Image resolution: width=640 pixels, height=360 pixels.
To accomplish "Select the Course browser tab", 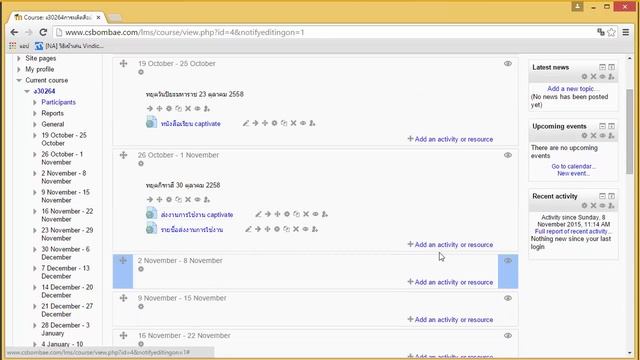I will (x=57, y=18).
